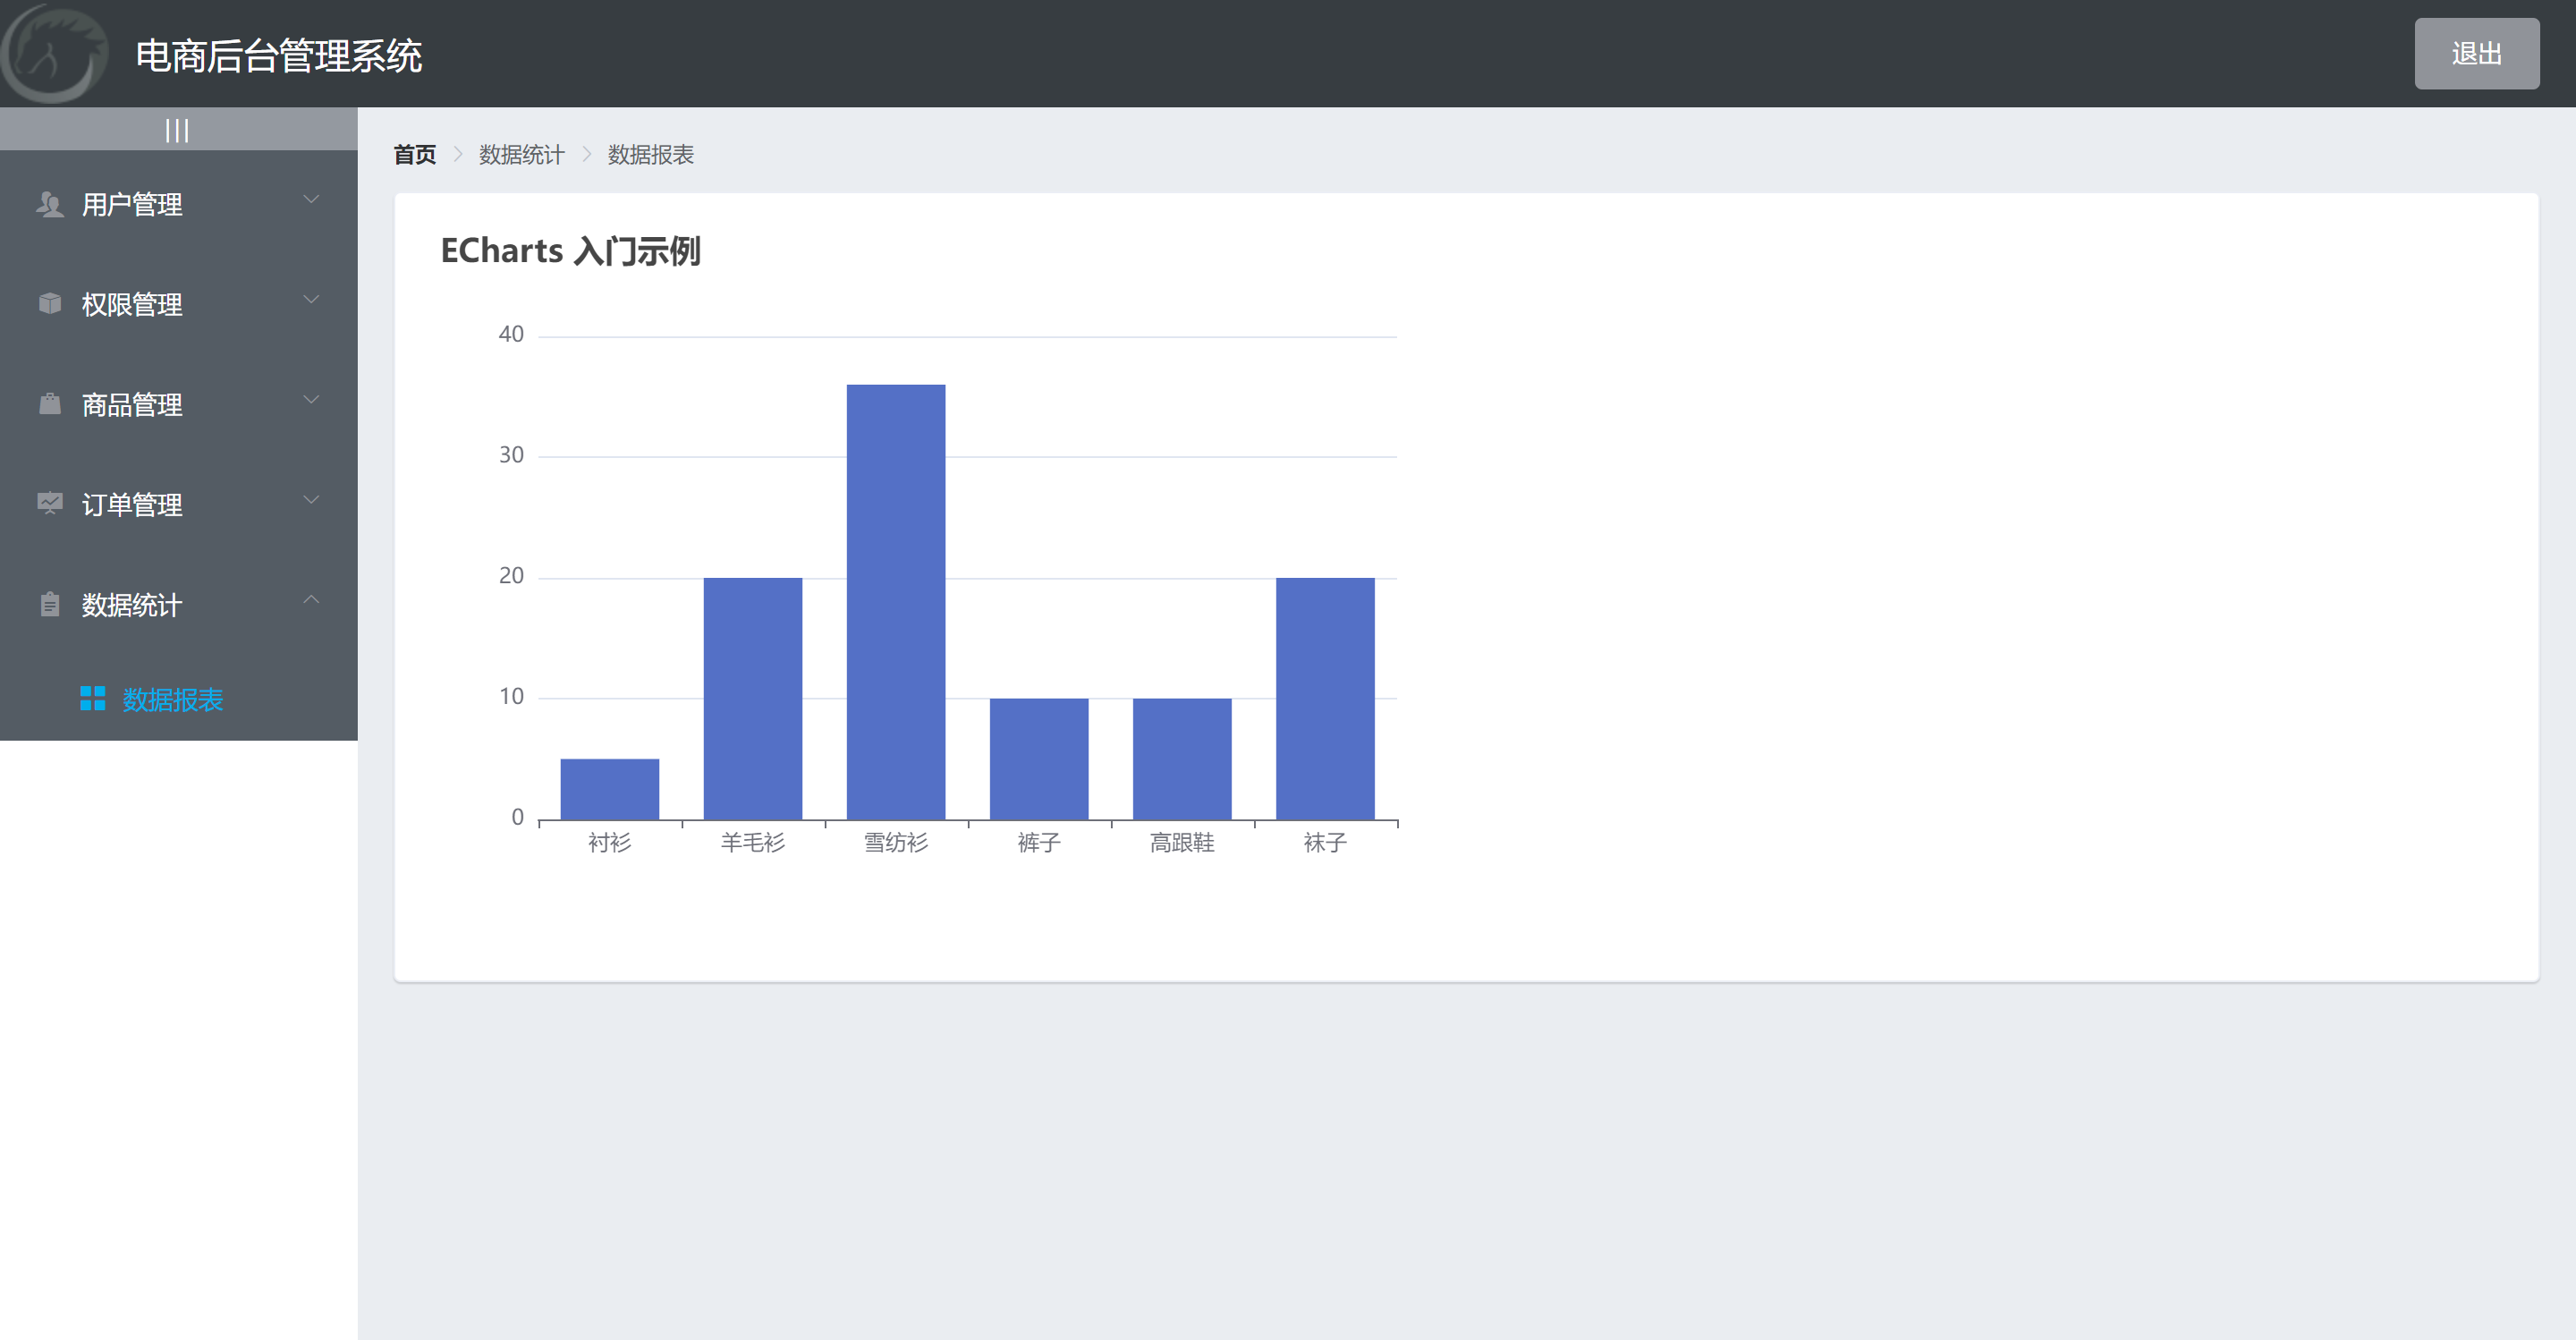The image size is (2576, 1340).
Task: Click the 羊毛衫 bar in chart
Action: pos(752,699)
